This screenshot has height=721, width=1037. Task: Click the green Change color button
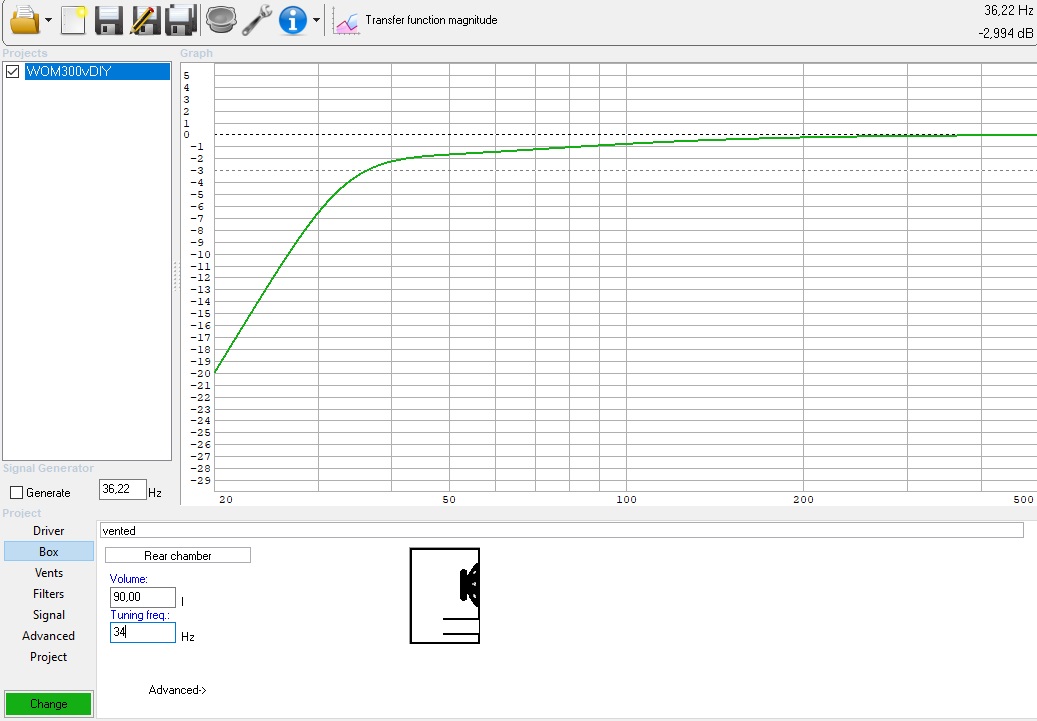click(48, 704)
